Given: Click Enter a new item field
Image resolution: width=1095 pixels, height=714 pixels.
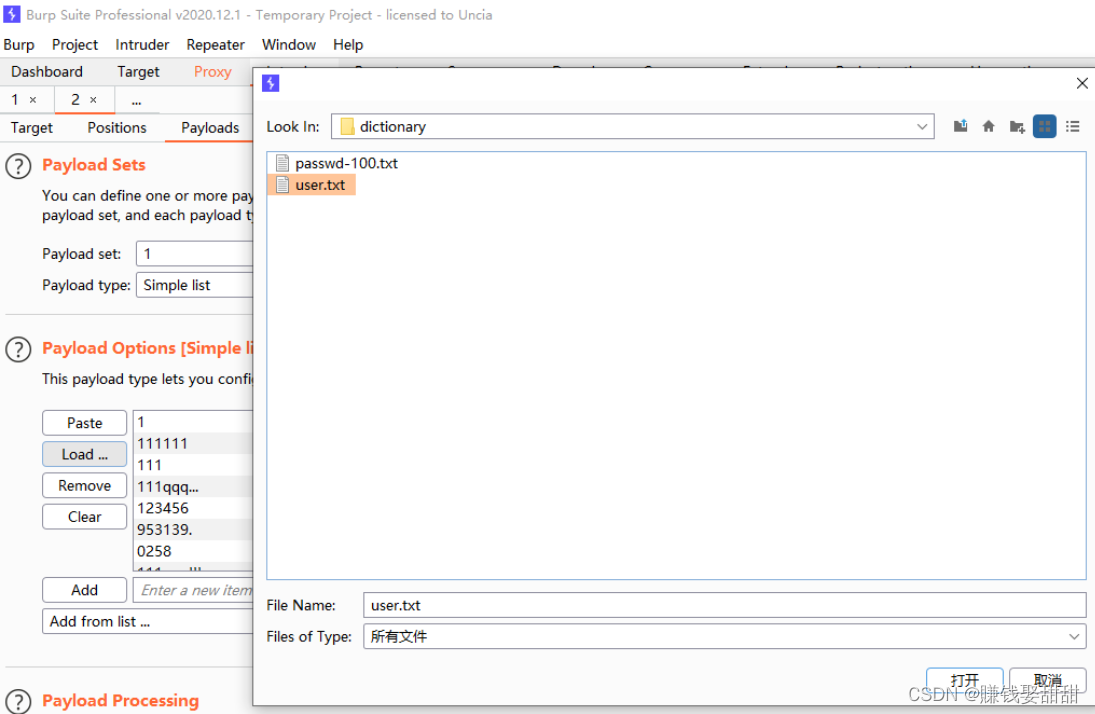Looking at the screenshot, I should click(193, 590).
